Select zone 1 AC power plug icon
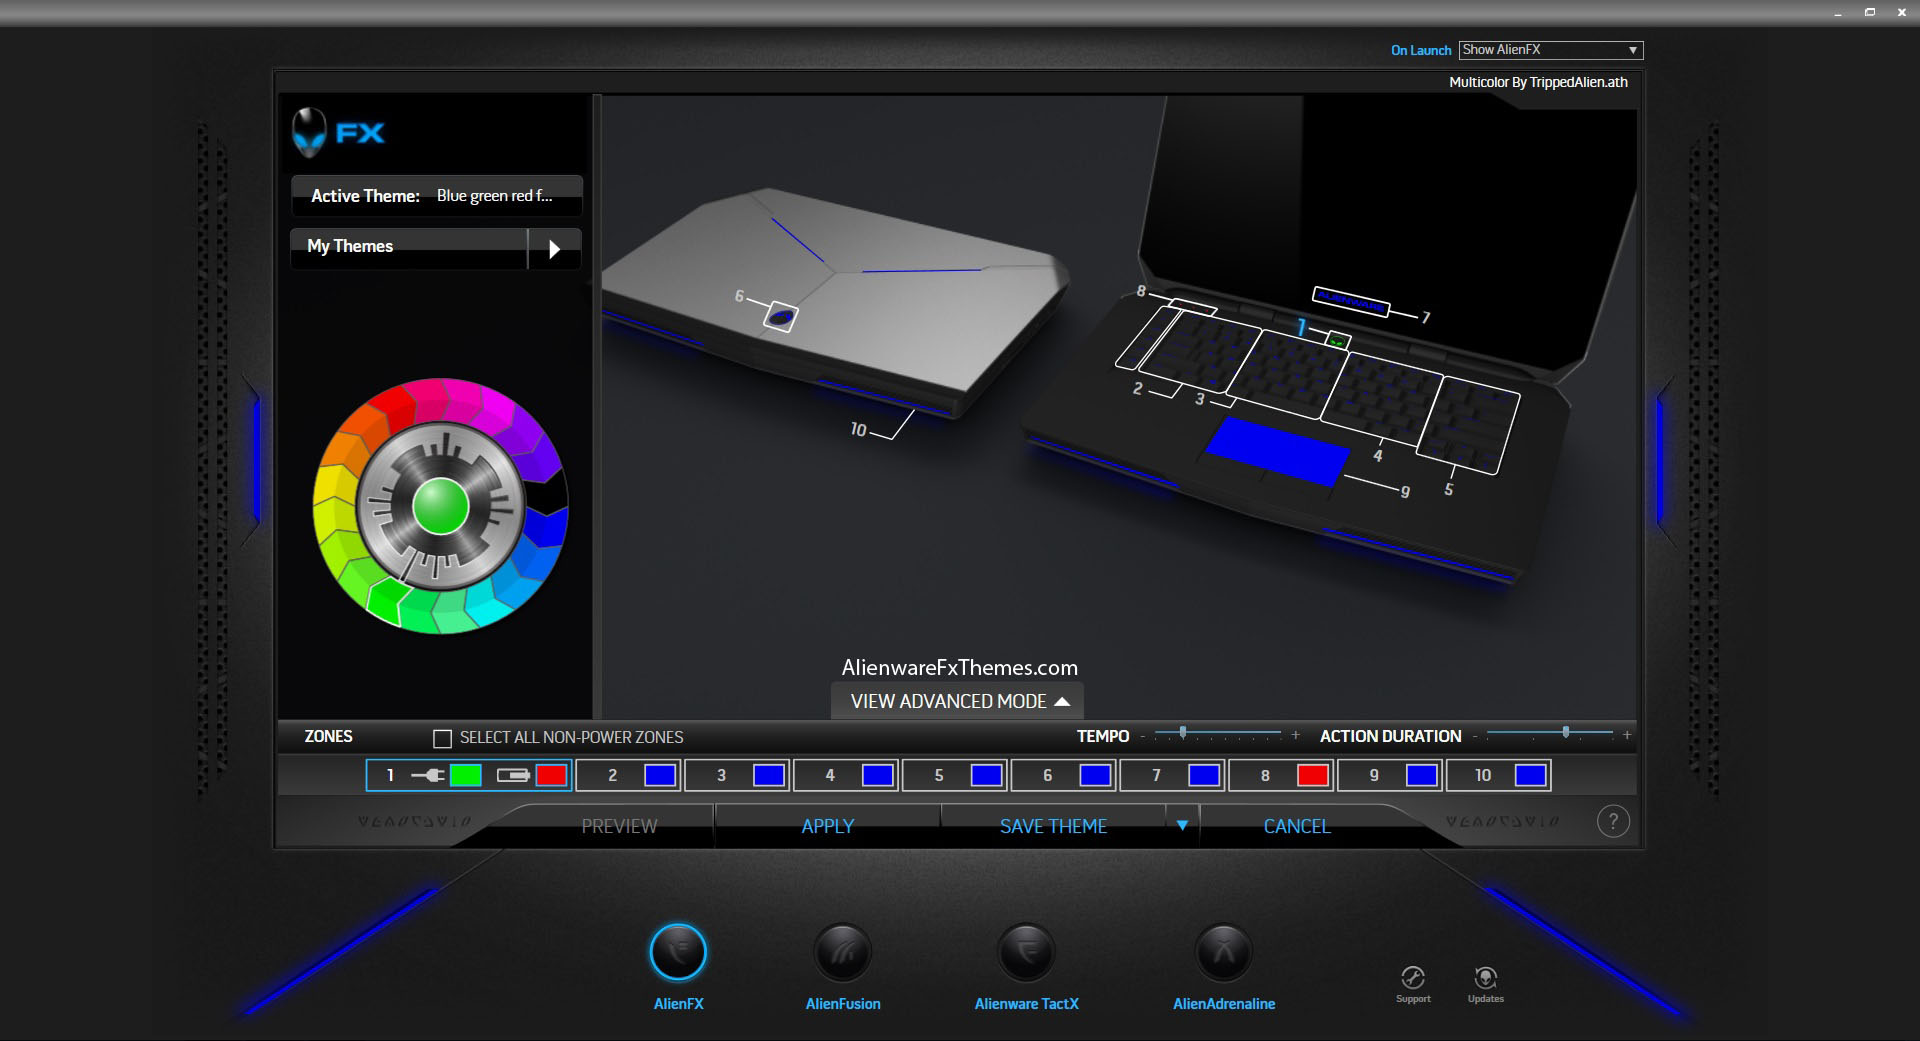The height and width of the screenshot is (1041, 1920). click(428, 775)
